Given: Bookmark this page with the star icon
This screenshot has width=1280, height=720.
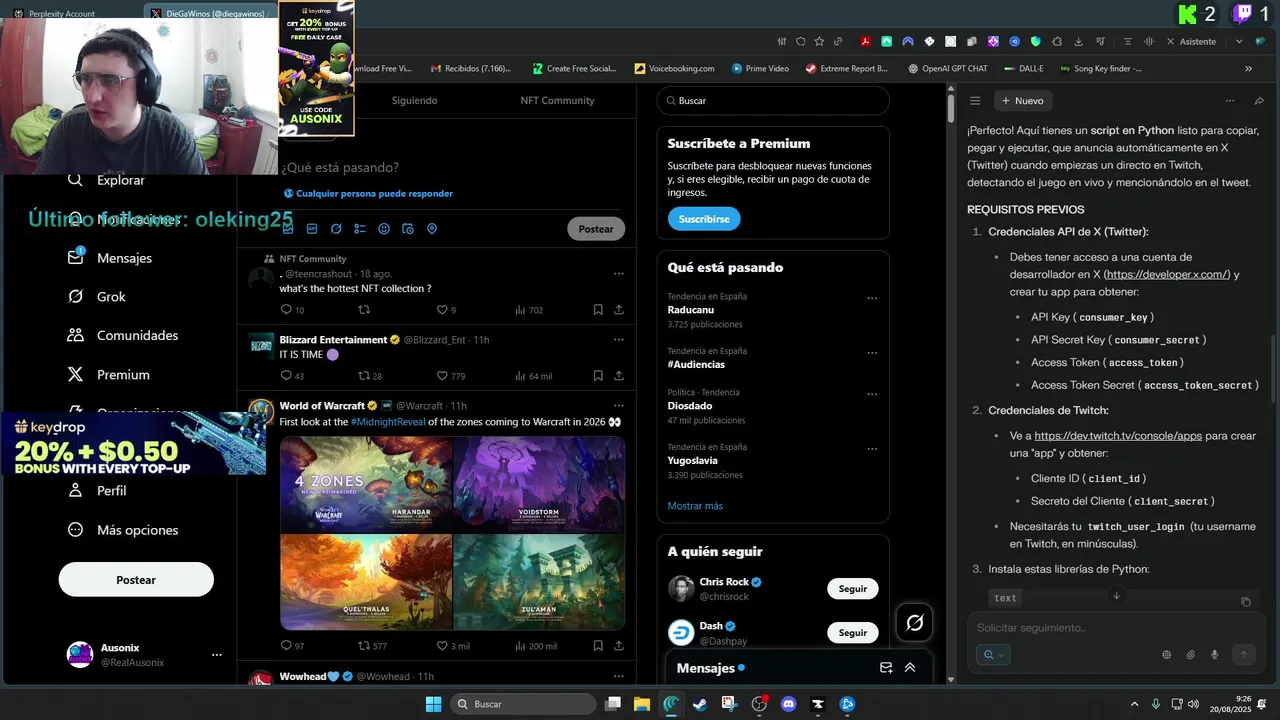Looking at the screenshot, I should (819, 42).
